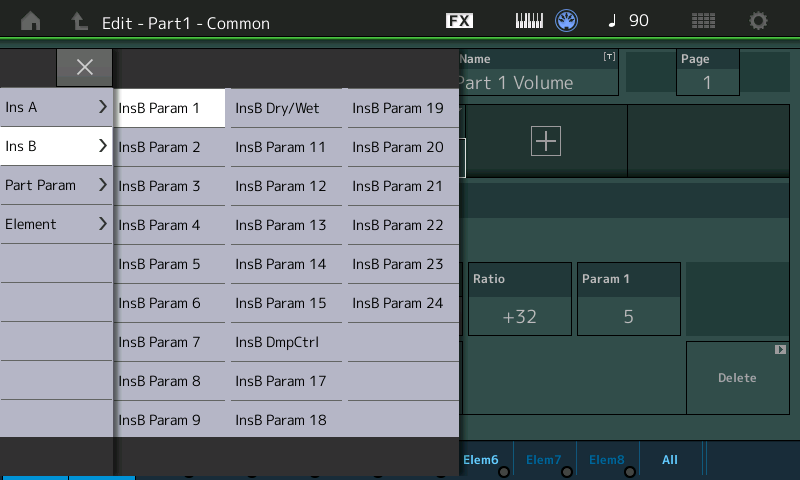Open the blue knob quick-setup icon

click(x=567, y=21)
